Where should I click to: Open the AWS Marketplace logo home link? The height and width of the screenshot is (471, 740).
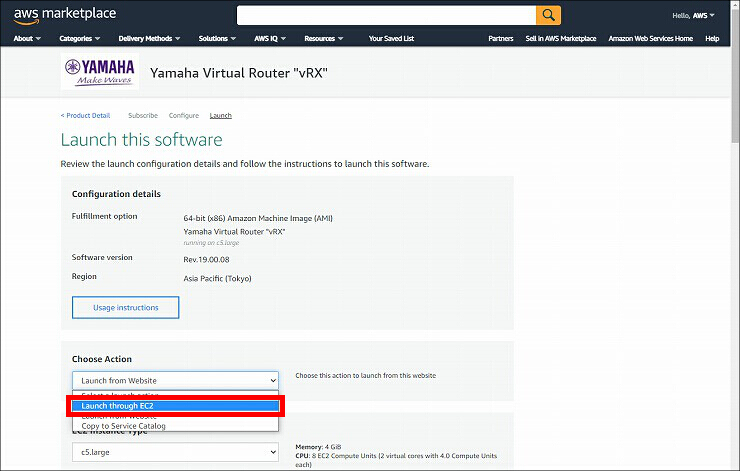(65, 16)
